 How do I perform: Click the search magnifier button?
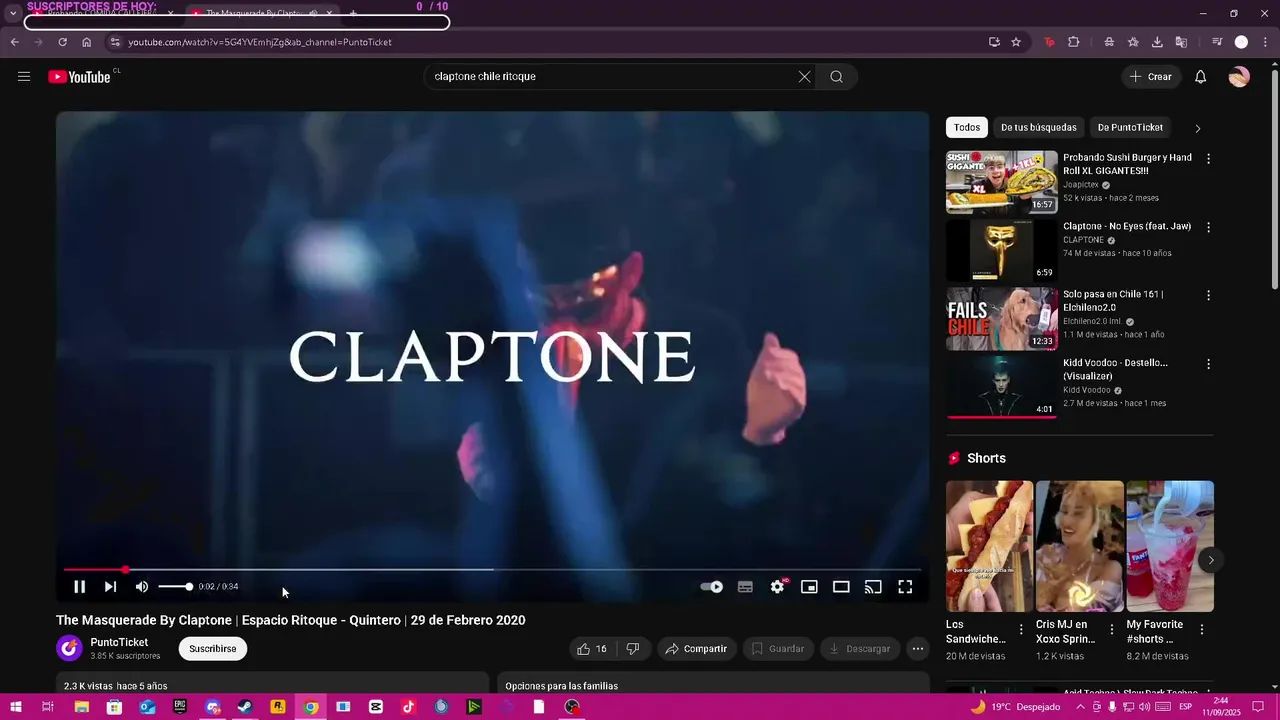pyautogui.click(x=837, y=77)
